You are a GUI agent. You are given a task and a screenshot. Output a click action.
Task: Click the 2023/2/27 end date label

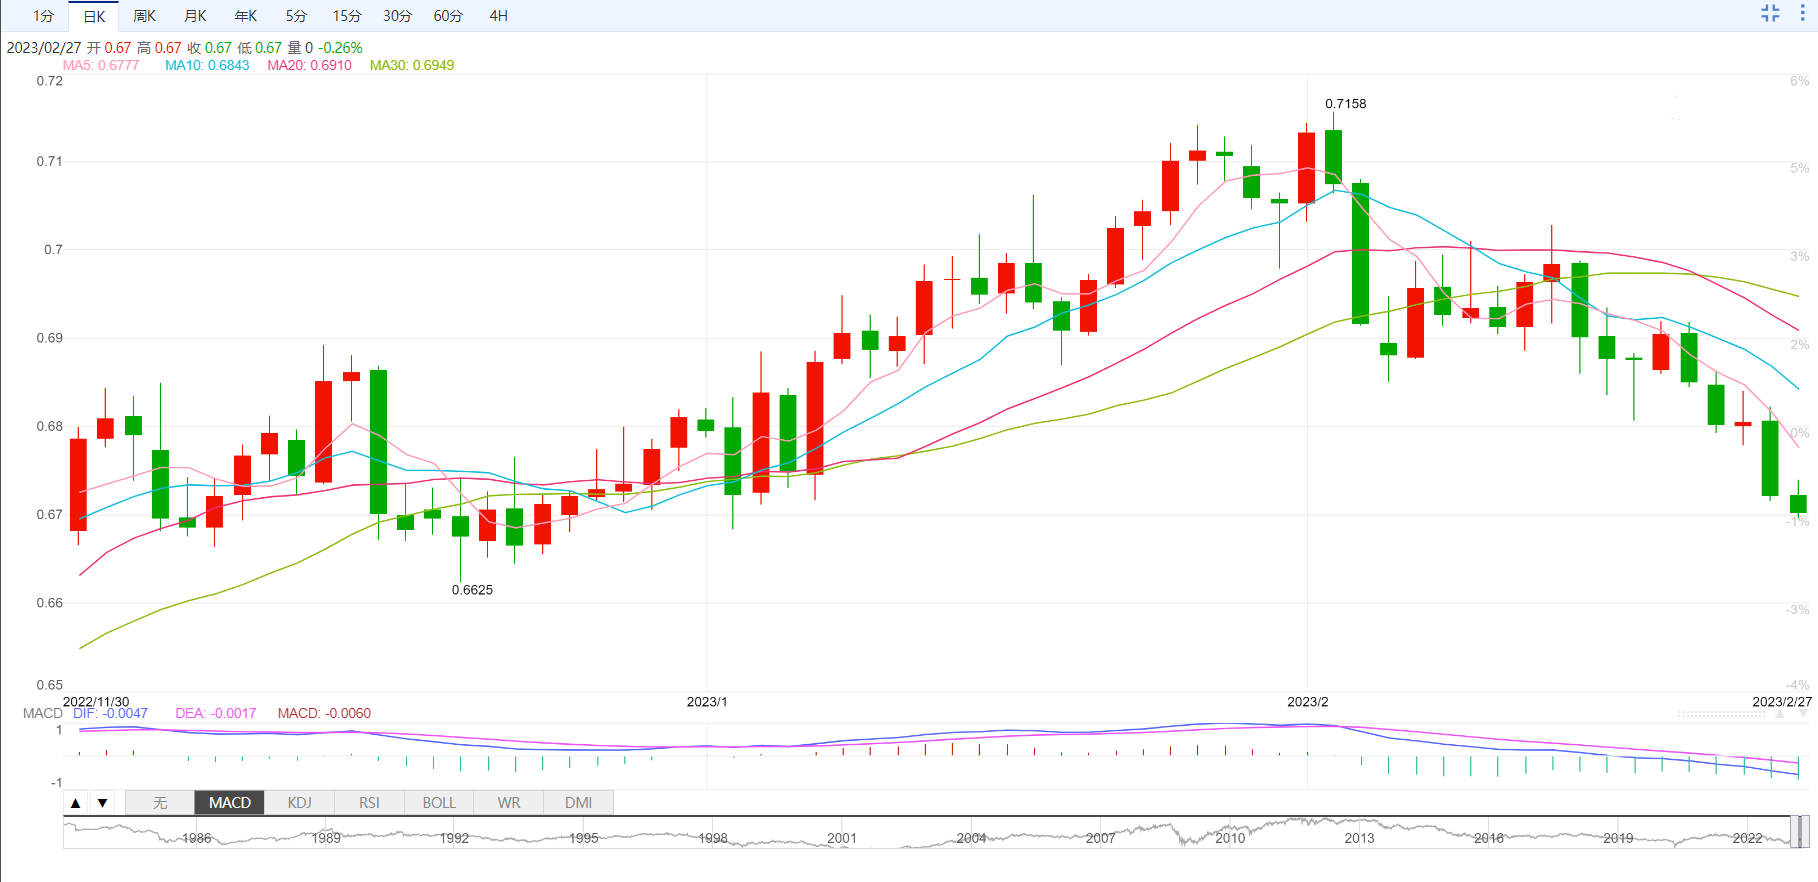1782,702
